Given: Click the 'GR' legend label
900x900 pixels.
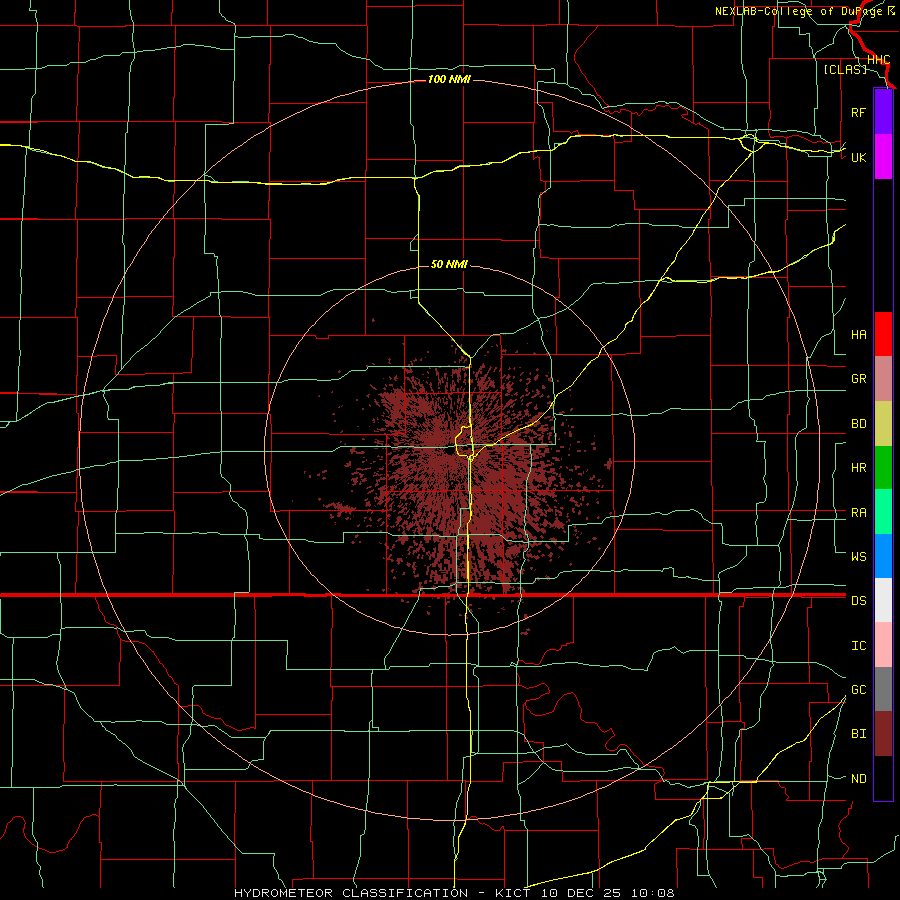Looking at the screenshot, I should [858, 379].
